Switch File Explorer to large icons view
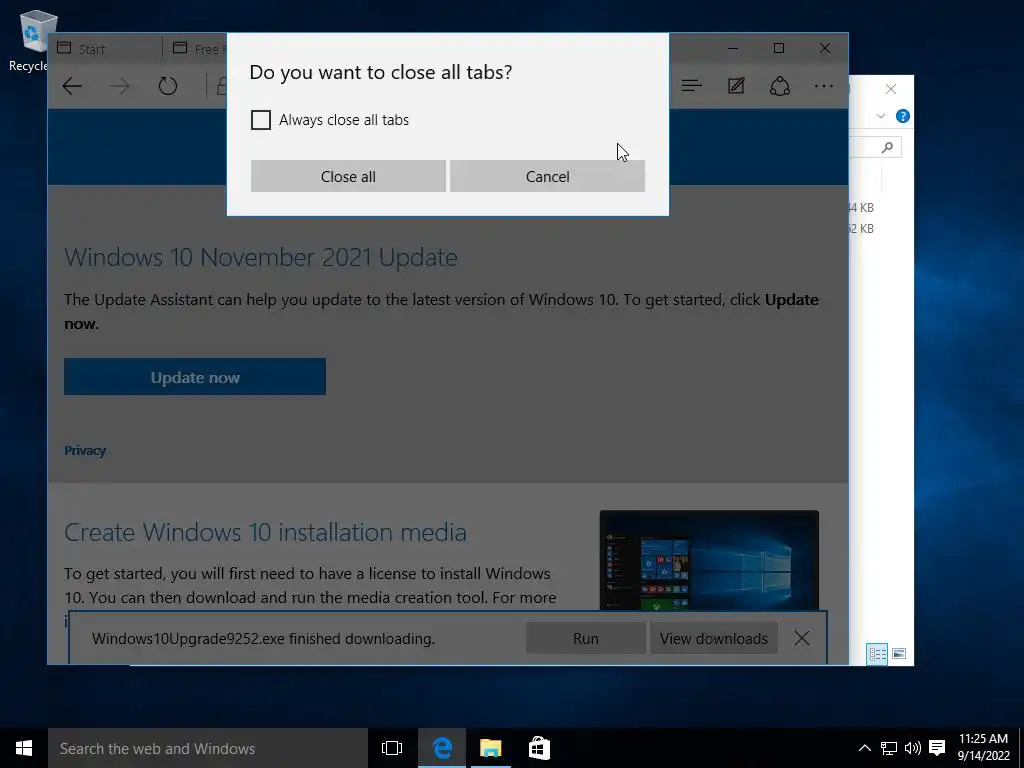Viewport: 1024px width, 768px height. click(x=899, y=654)
